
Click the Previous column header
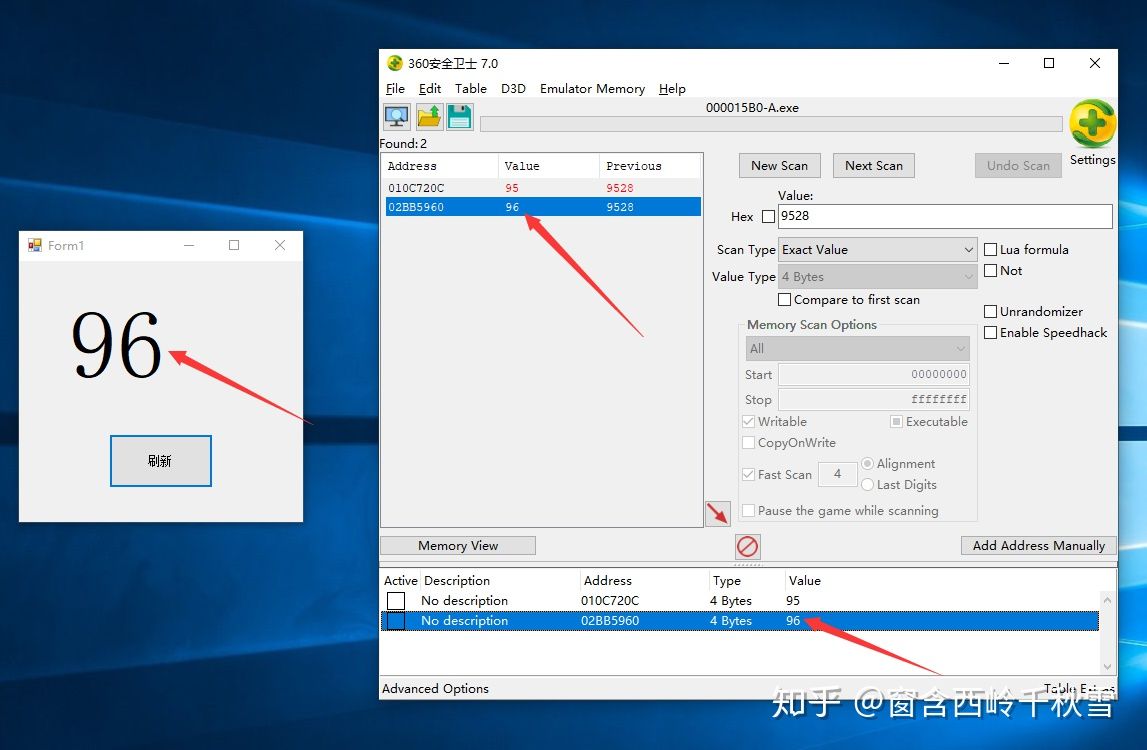(x=650, y=166)
